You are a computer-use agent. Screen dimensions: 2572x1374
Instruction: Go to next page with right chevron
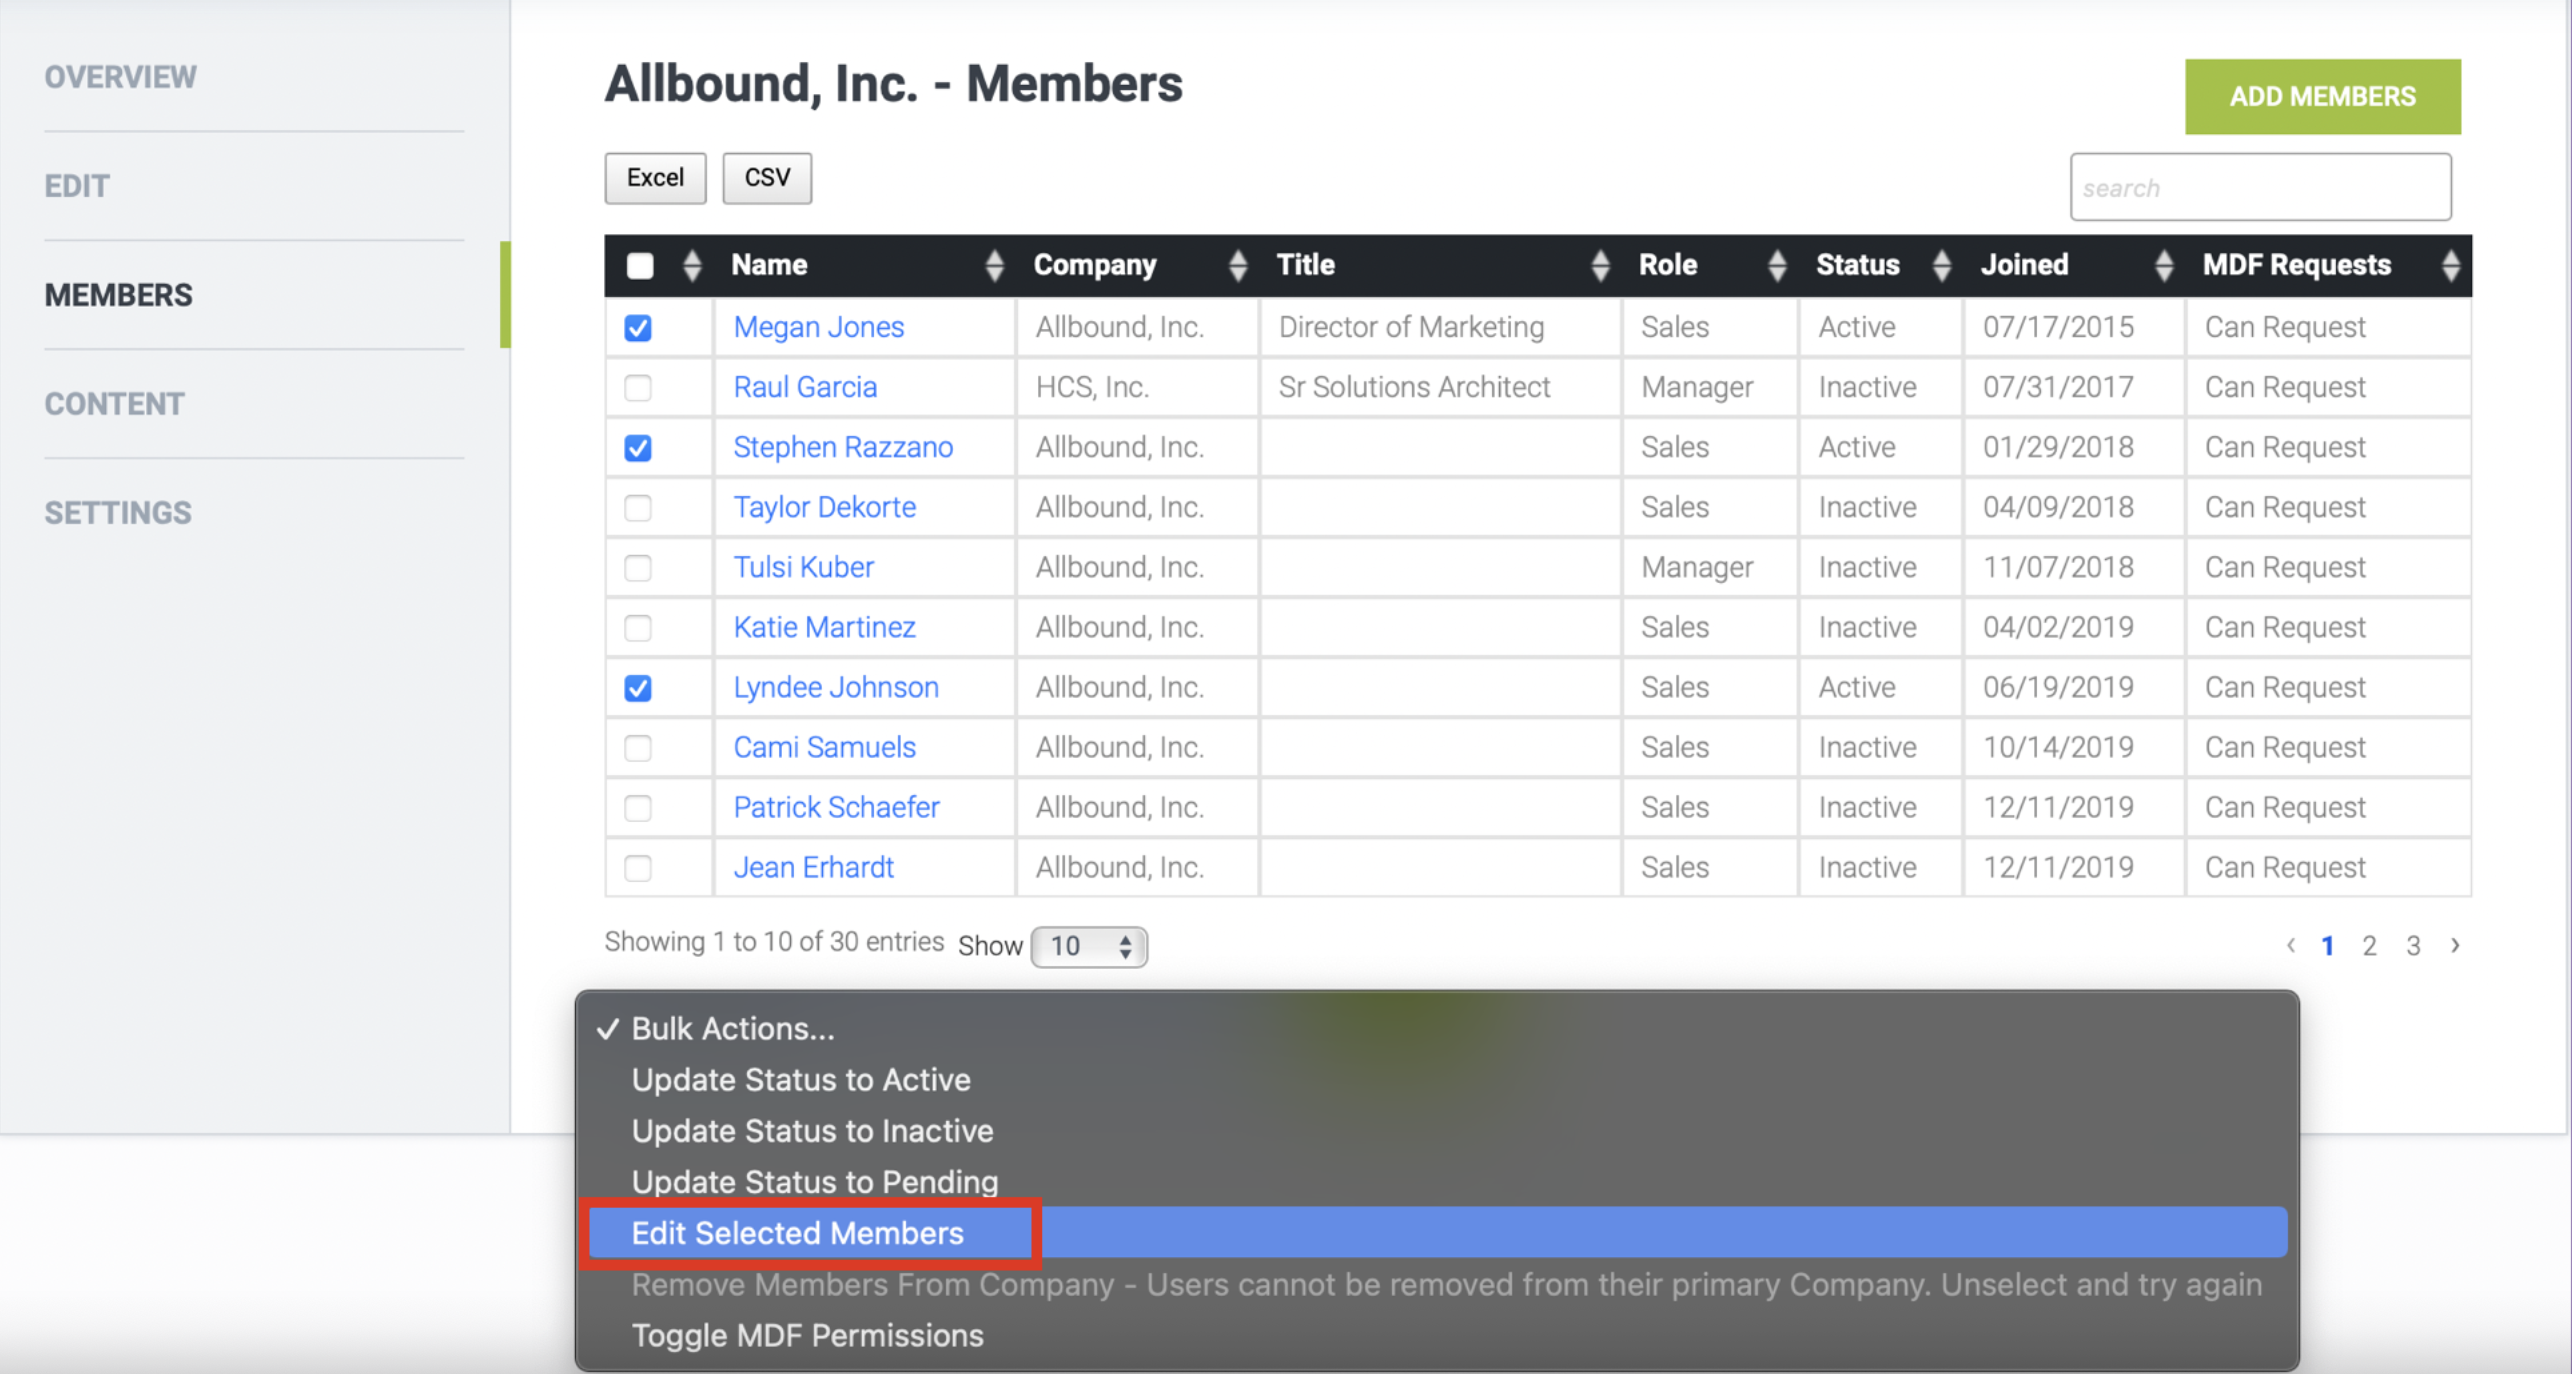[2455, 945]
